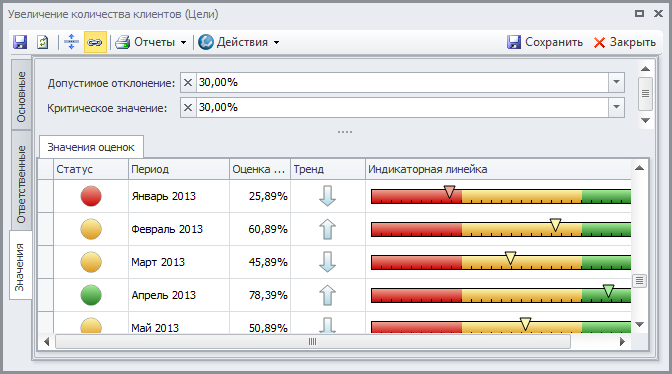
Task: Select the Значения оценок tab
Action: pos(91,147)
